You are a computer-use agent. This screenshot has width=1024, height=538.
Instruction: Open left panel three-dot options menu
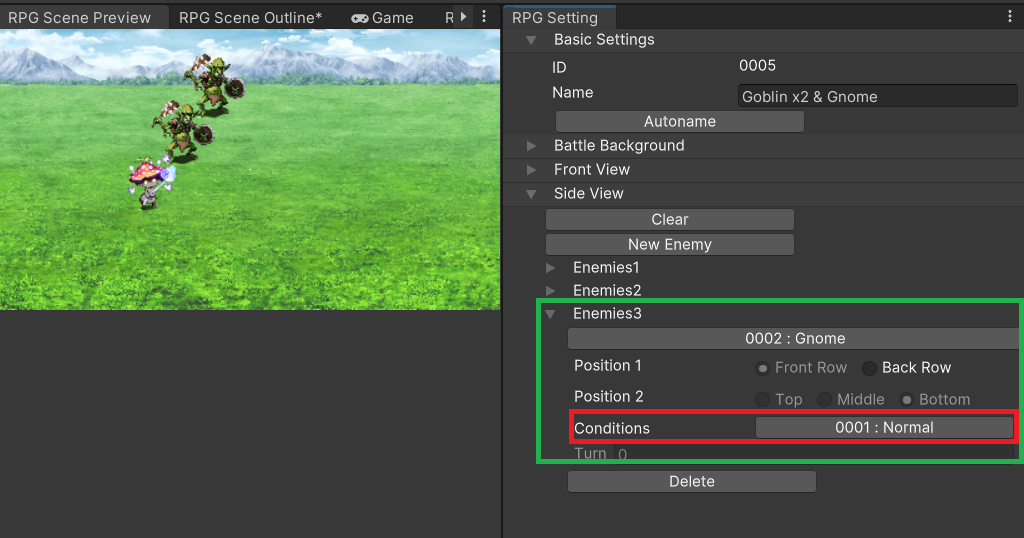[484, 16]
